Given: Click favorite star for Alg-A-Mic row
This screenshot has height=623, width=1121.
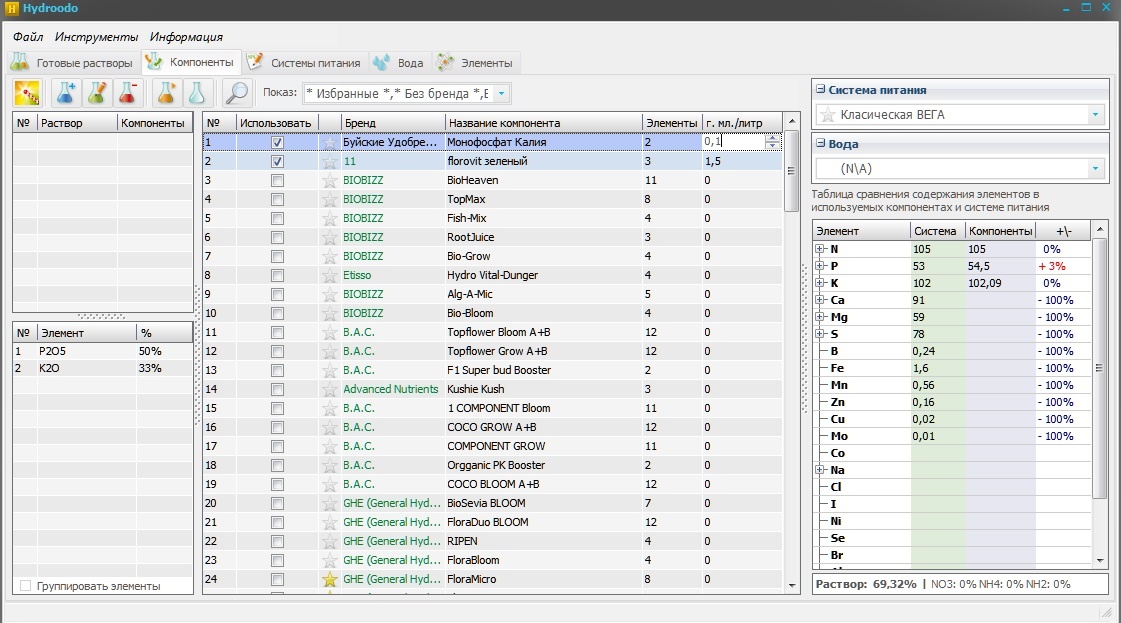Looking at the screenshot, I should point(329,294).
